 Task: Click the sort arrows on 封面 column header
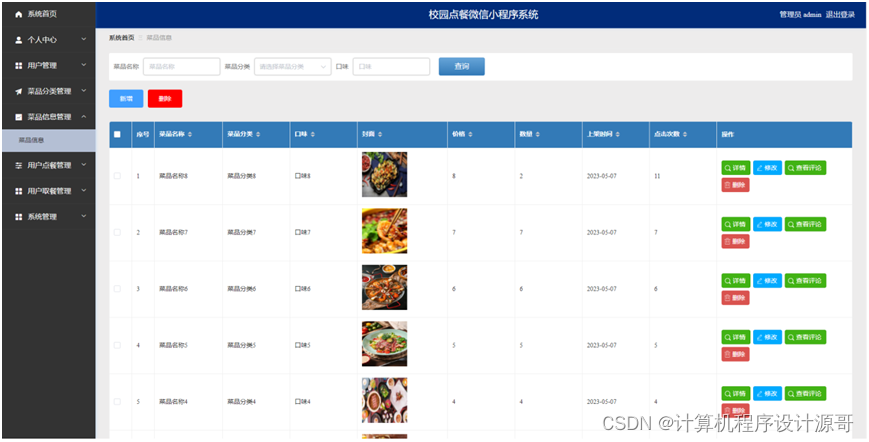(380, 135)
